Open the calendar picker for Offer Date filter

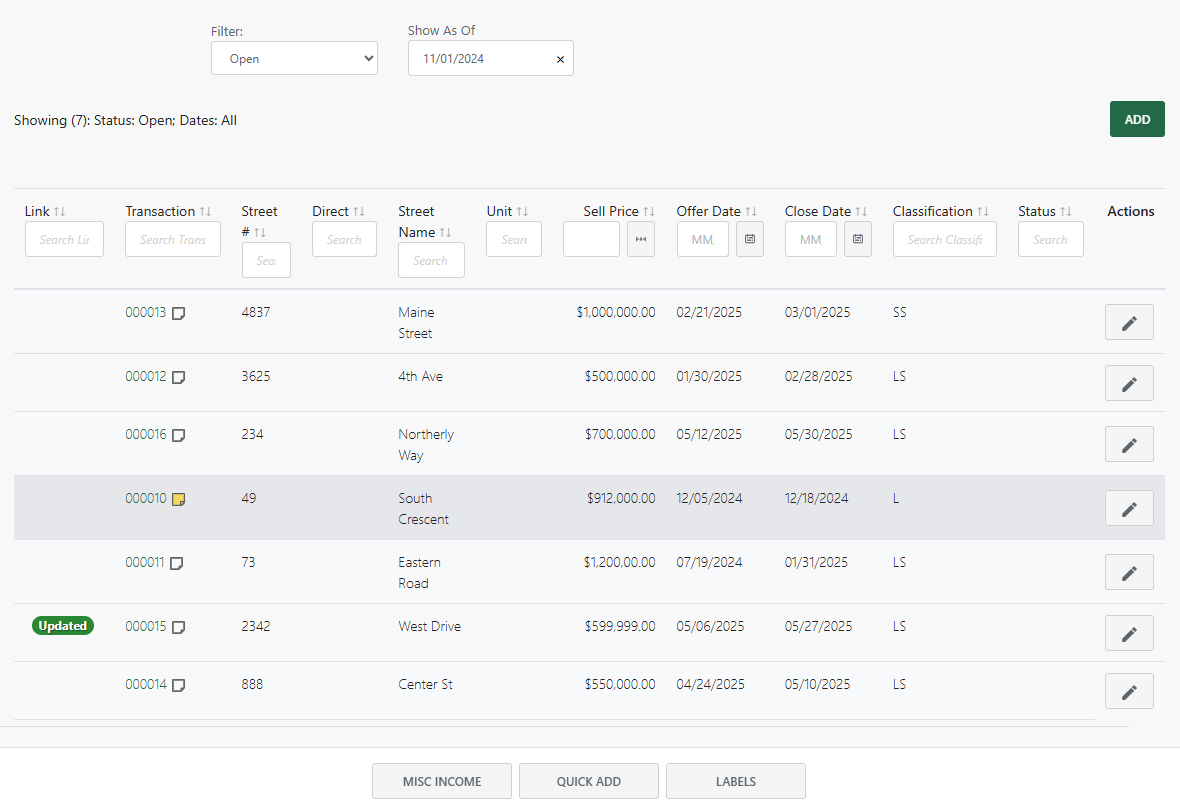pyautogui.click(x=750, y=238)
